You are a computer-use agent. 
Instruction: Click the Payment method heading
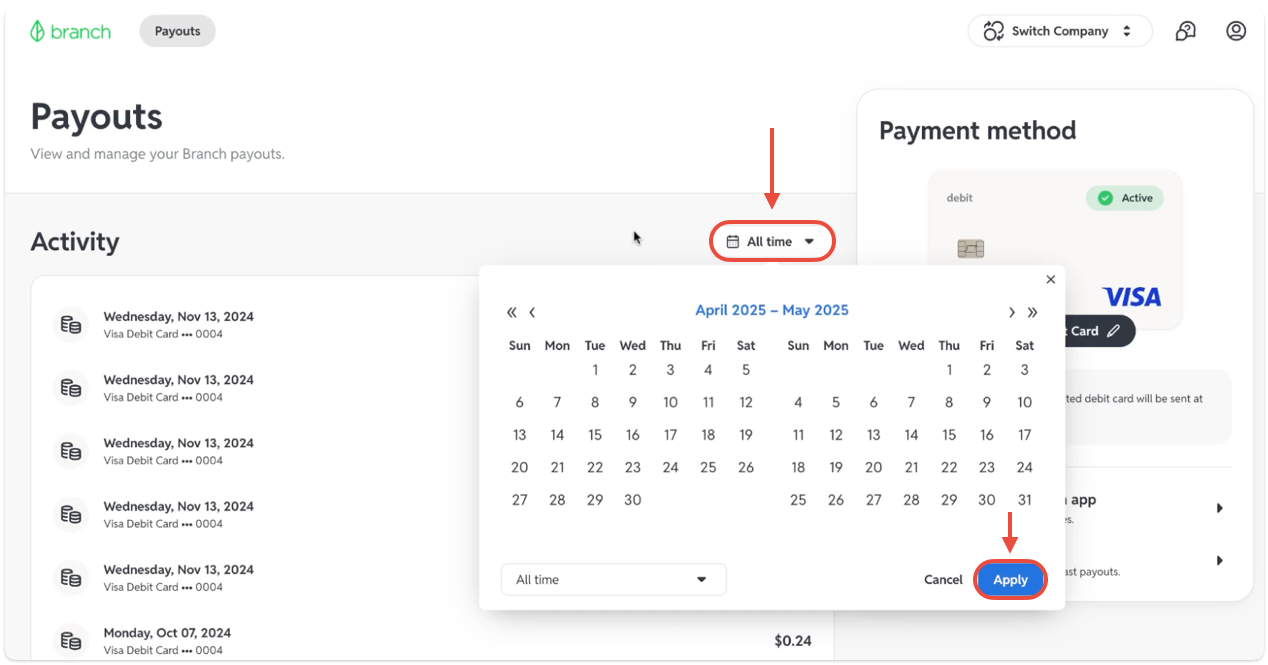coord(977,131)
